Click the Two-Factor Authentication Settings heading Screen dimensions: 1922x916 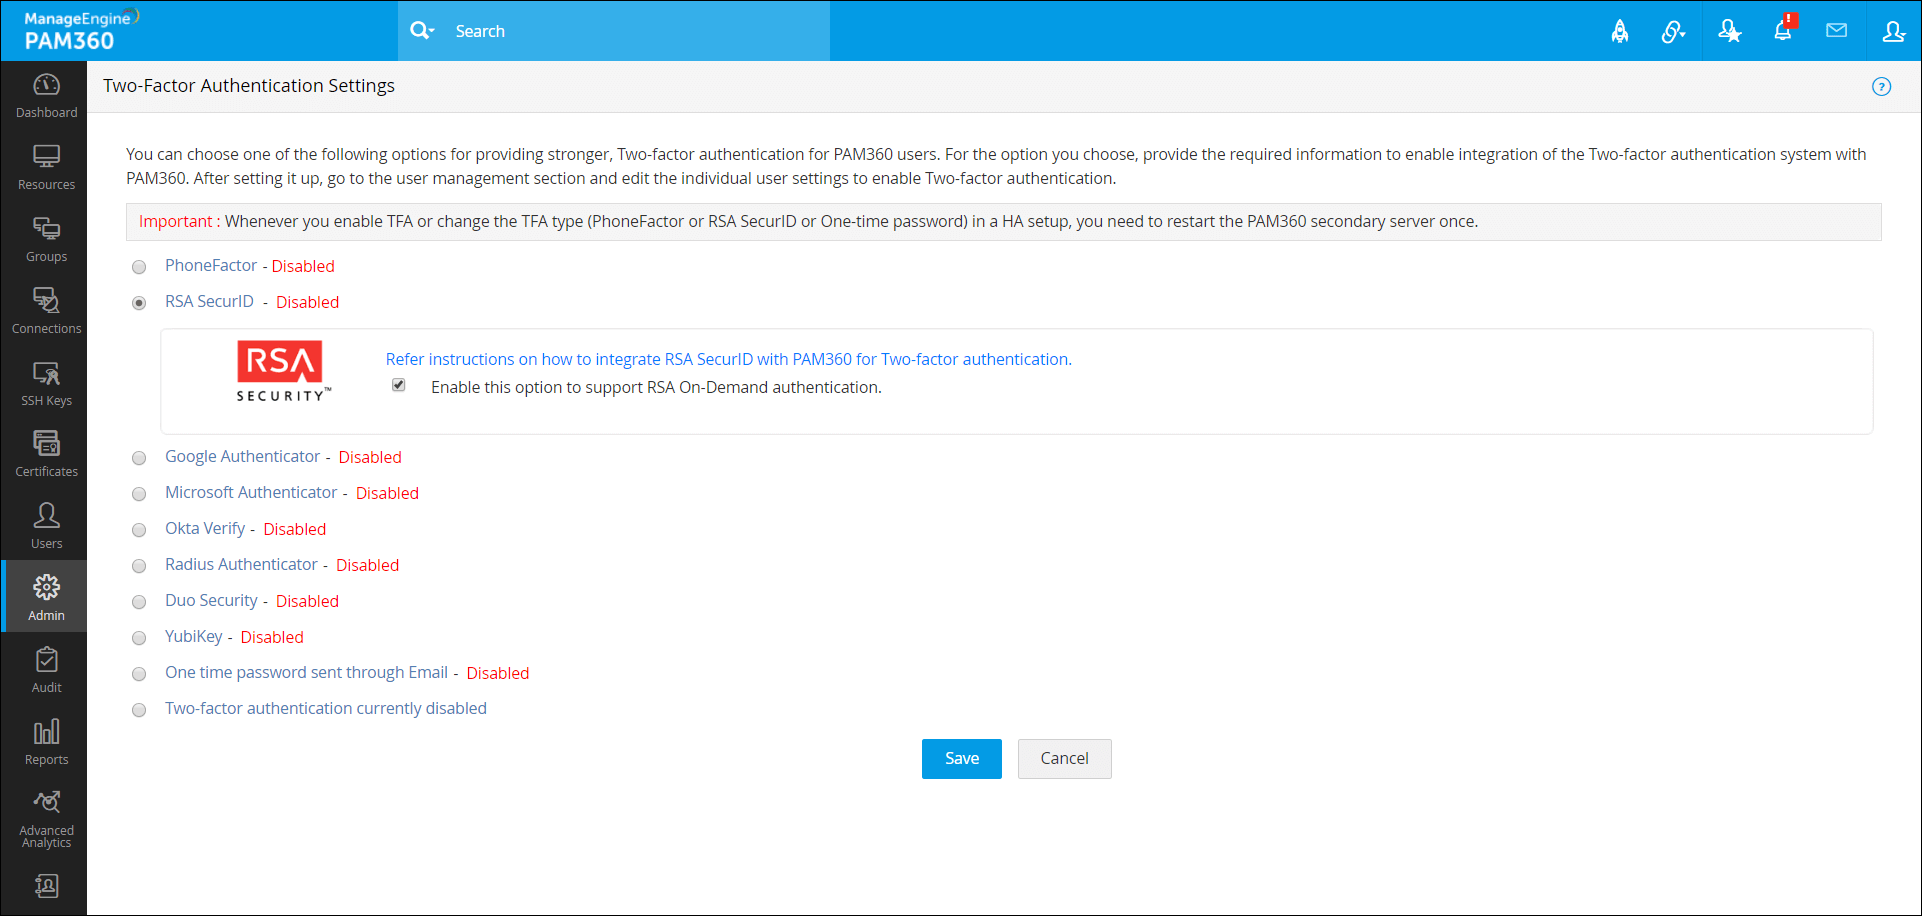coord(249,86)
